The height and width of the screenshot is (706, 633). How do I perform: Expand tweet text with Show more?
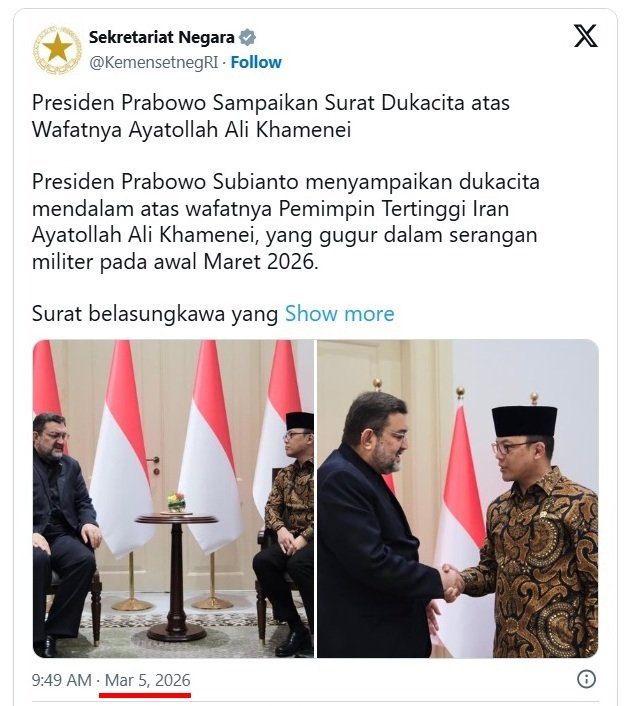click(339, 314)
